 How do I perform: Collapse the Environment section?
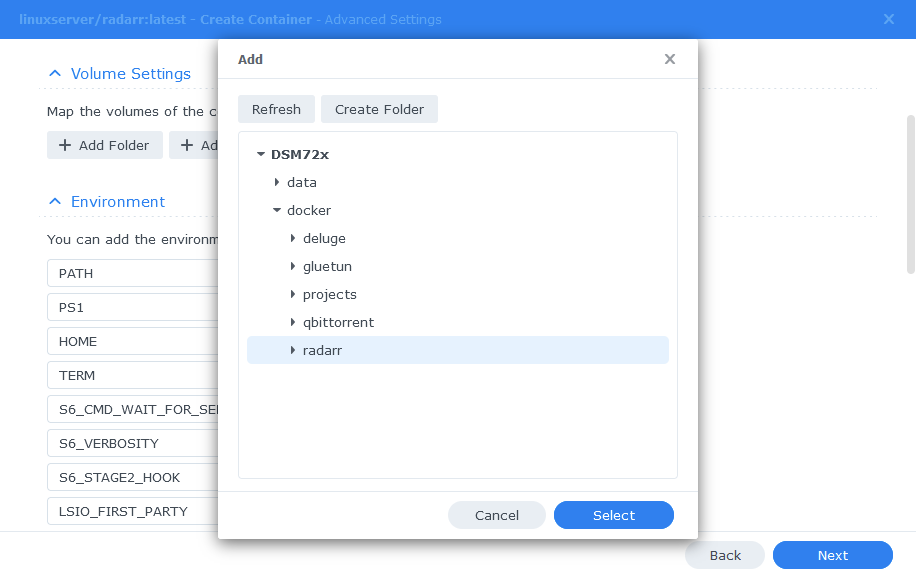coord(55,202)
